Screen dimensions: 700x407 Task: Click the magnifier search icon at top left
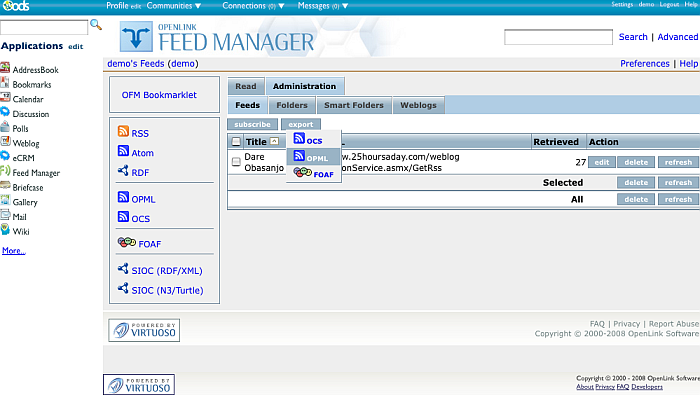click(x=96, y=24)
